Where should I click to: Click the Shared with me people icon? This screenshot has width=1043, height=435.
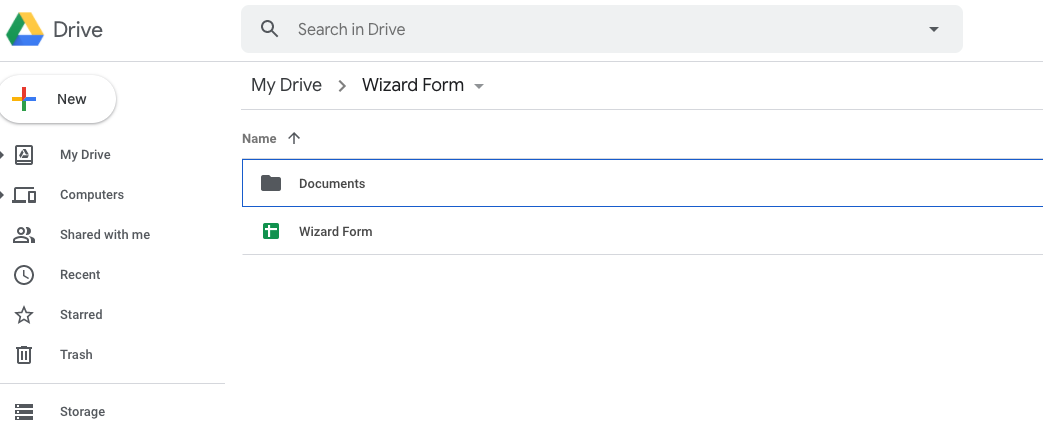(24, 235)
